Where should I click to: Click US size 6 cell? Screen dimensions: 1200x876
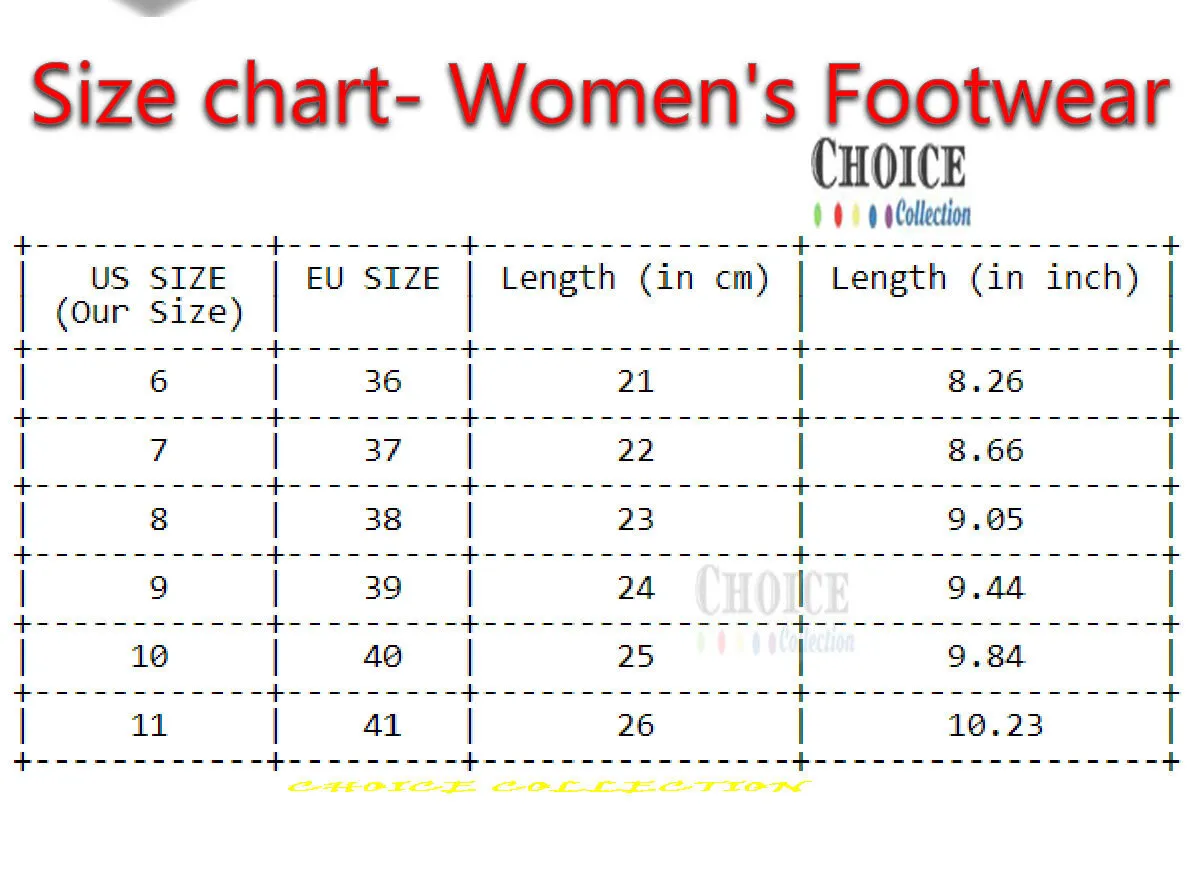(159, 381)
